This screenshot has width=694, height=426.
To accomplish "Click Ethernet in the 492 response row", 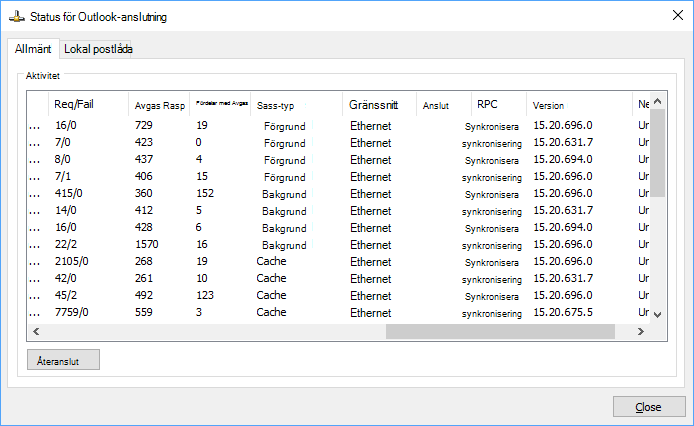I will pos(370,296).
